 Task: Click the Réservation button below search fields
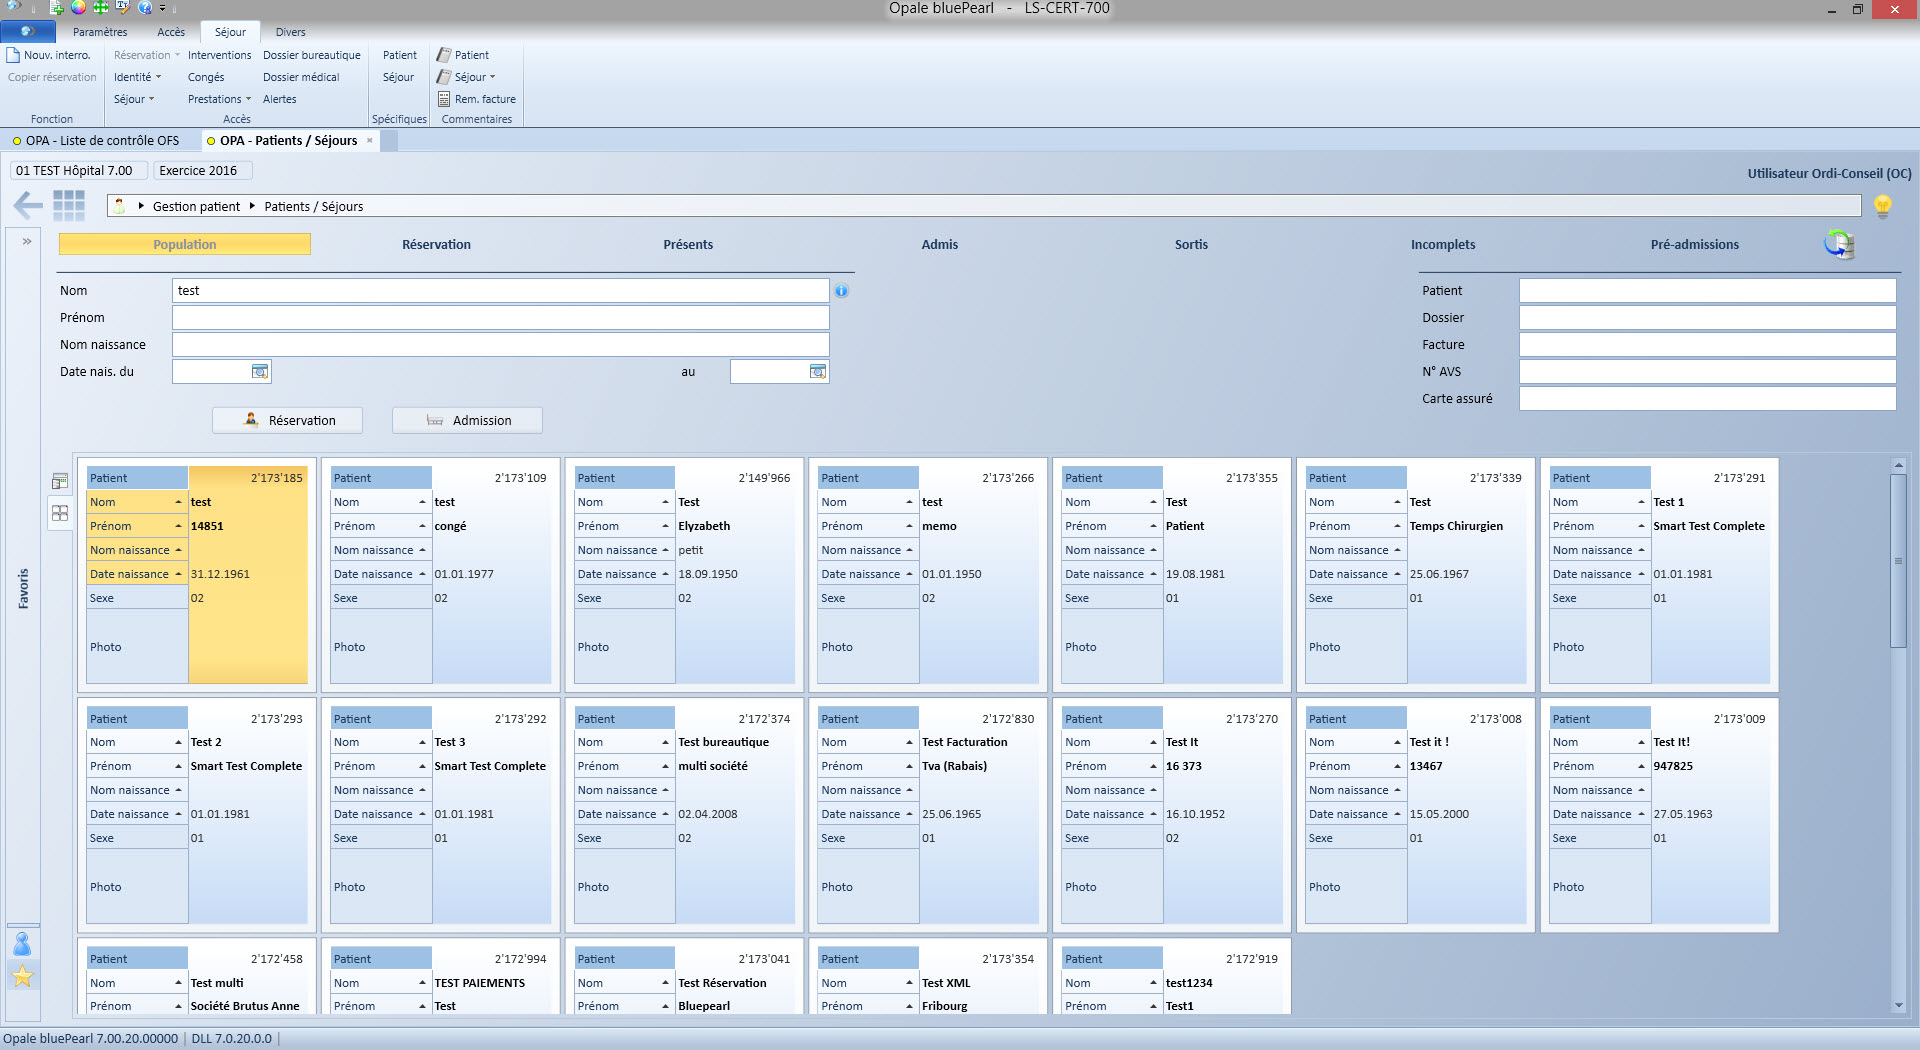point(287,420)
